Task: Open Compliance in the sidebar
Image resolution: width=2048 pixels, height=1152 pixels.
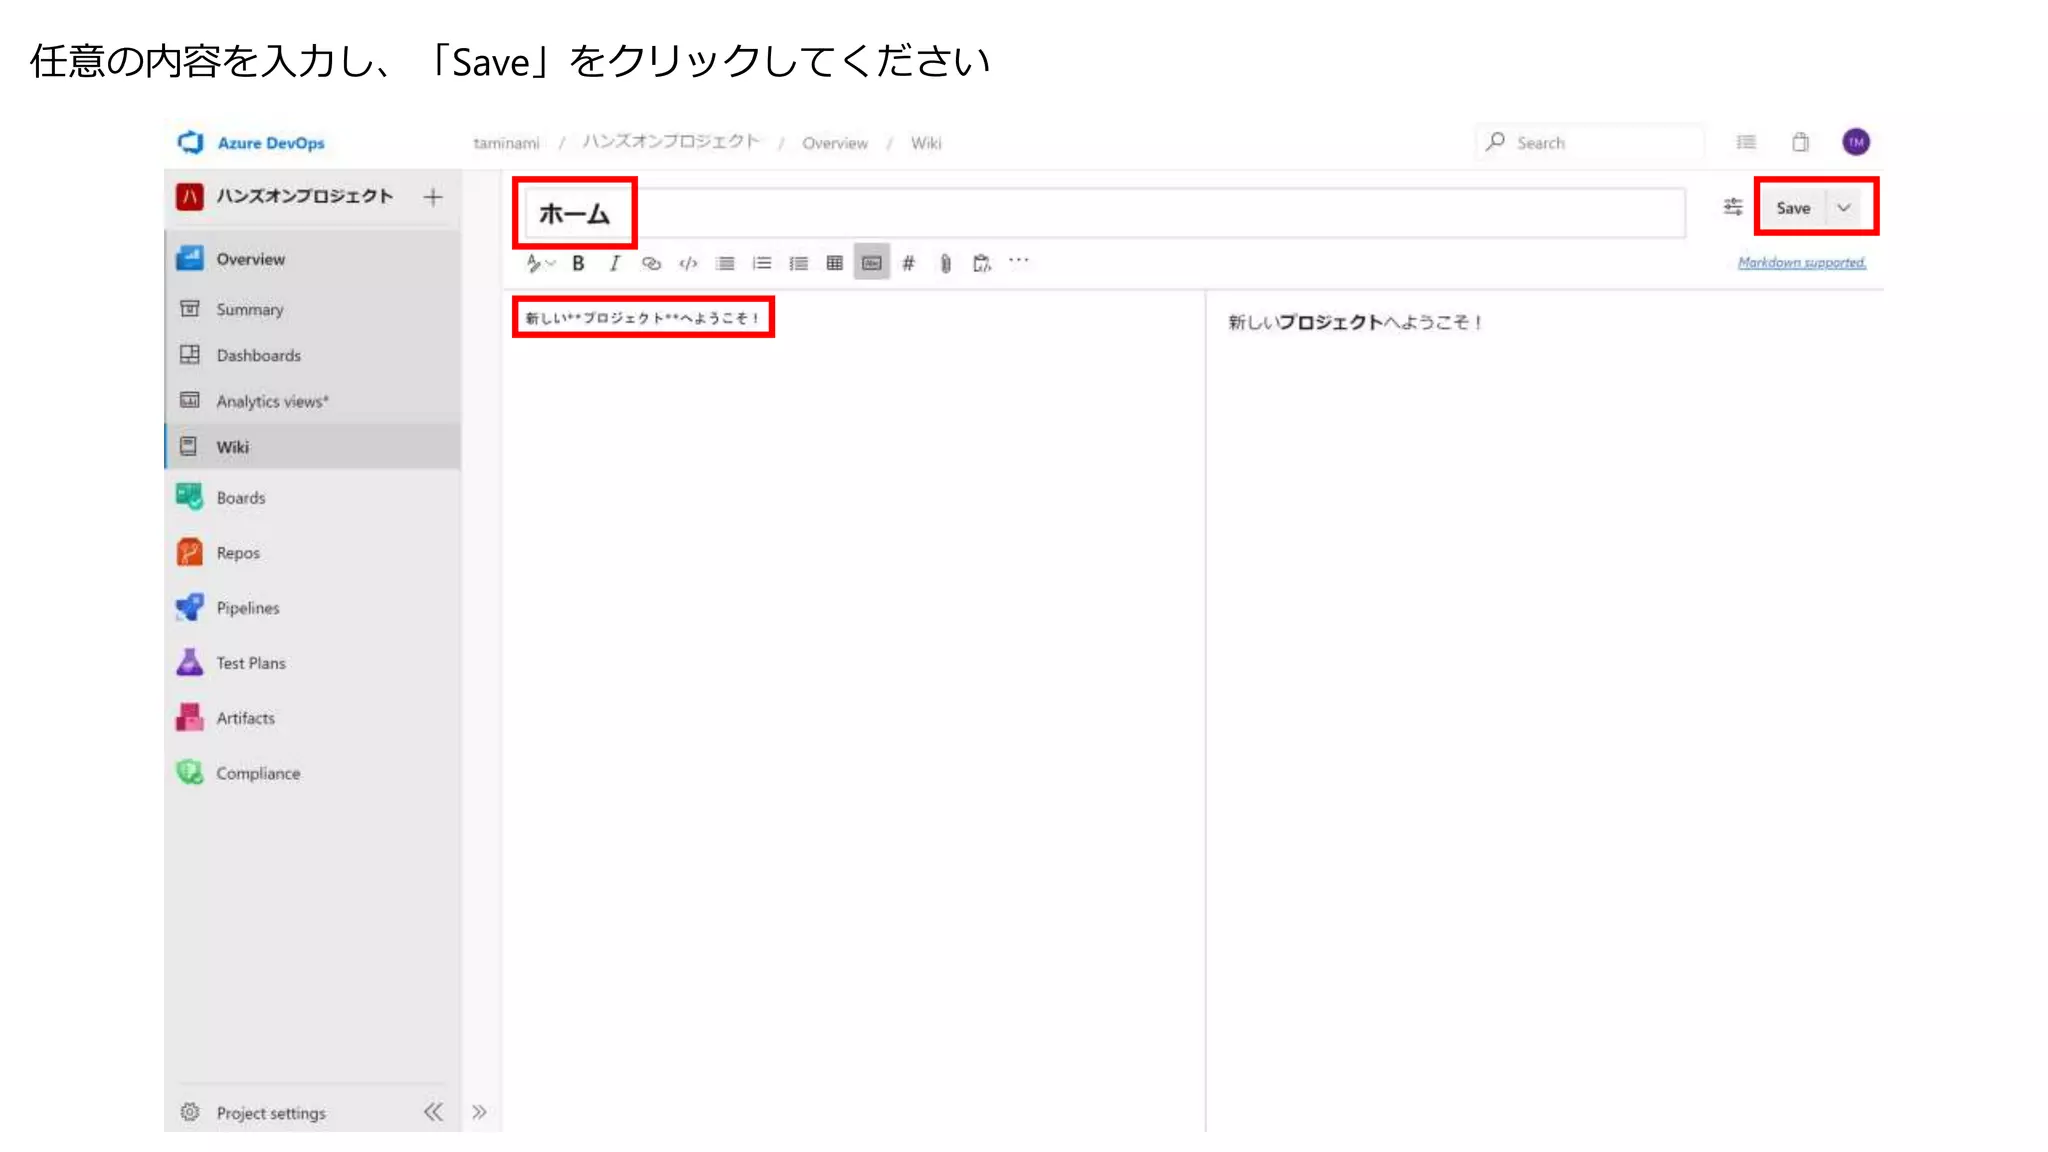Action: click(x=313, y=772)
